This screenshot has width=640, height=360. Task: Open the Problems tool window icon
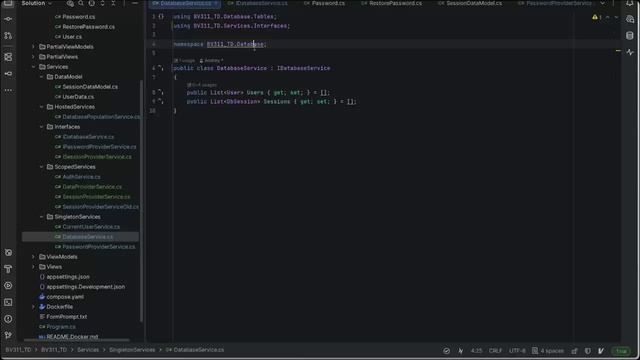pyautogui.click(x=8, y=319)
